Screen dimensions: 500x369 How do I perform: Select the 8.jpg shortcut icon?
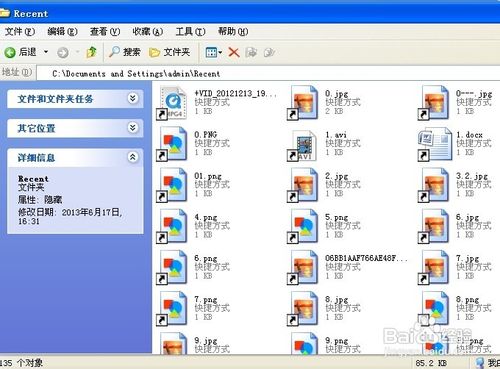point(303,308)
